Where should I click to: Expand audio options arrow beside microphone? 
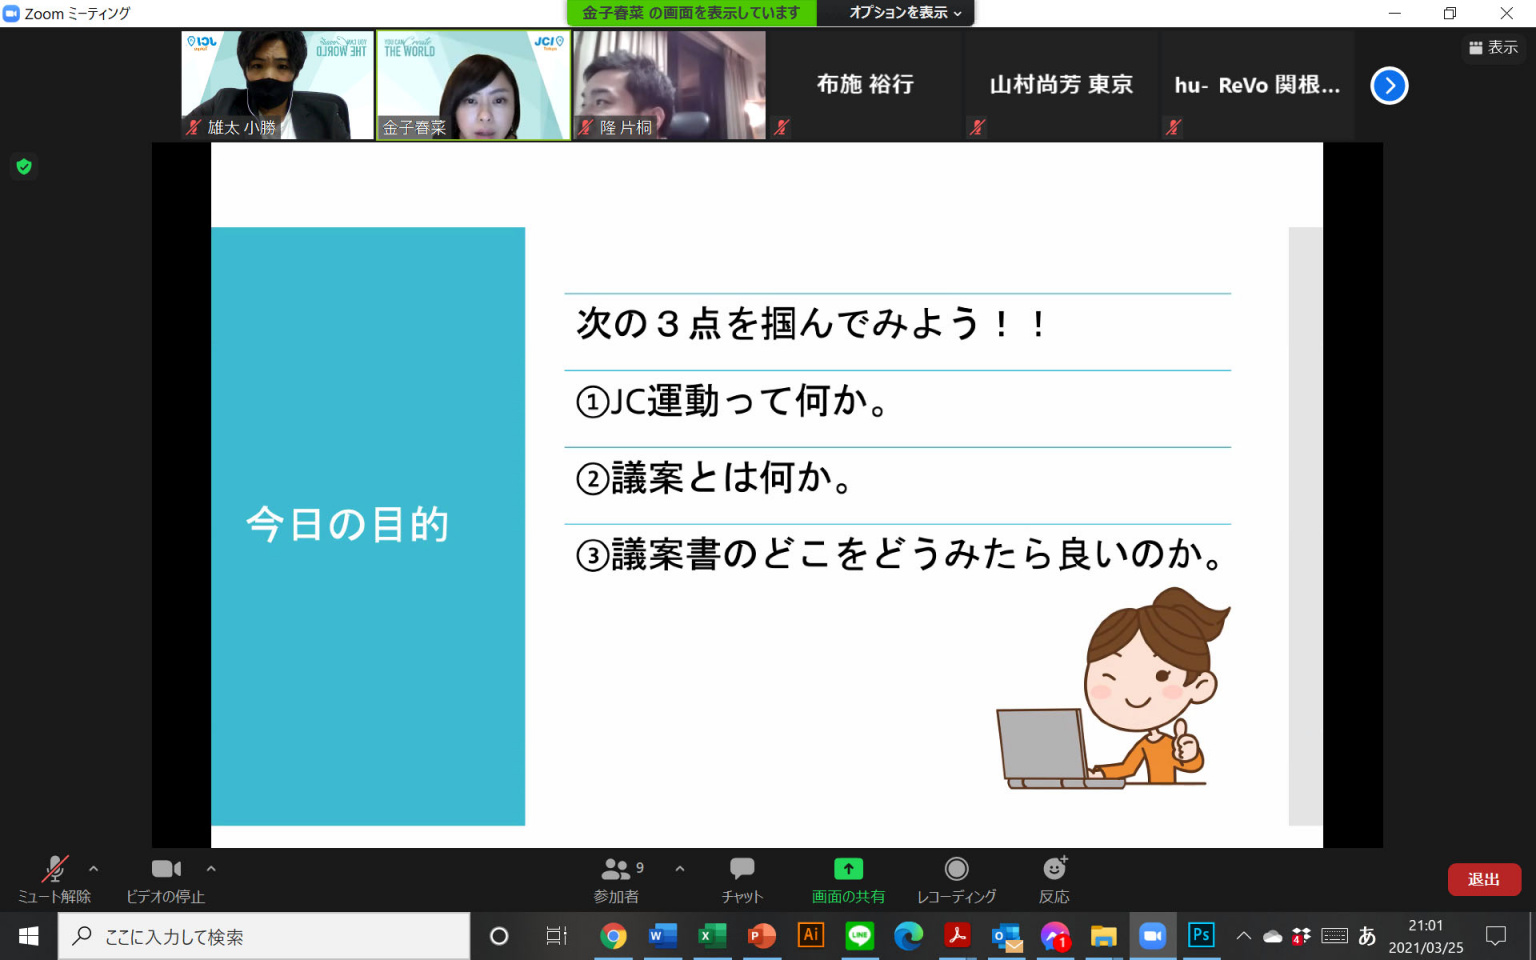[94, 869]
